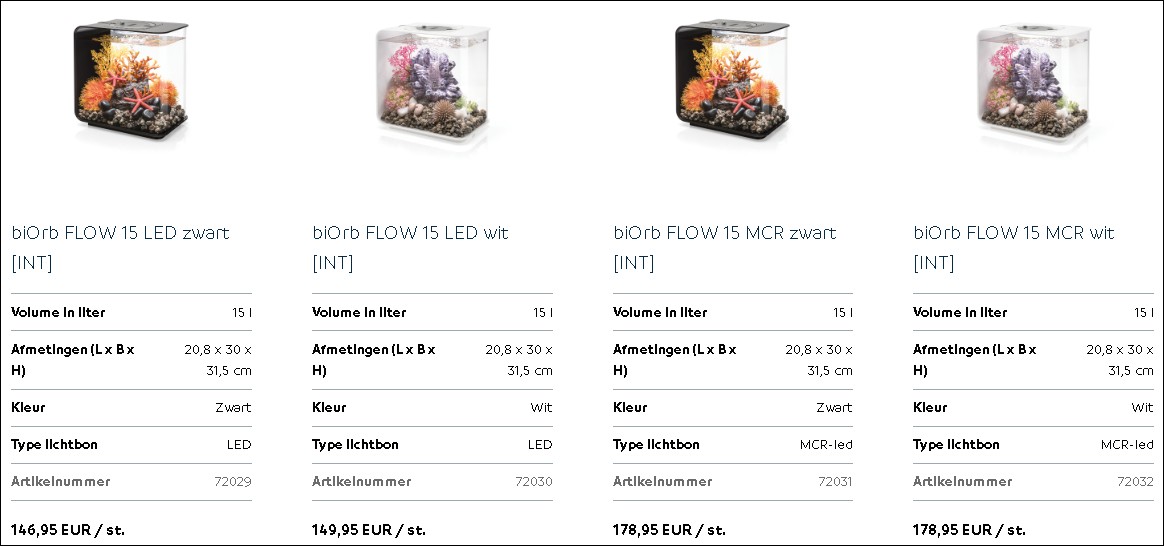Image resolution: width=1164 pixels, height=546 pixels.
Task: Open the black biOrb FLOW 15 LED product image
Action: click(x=130, y=80)
